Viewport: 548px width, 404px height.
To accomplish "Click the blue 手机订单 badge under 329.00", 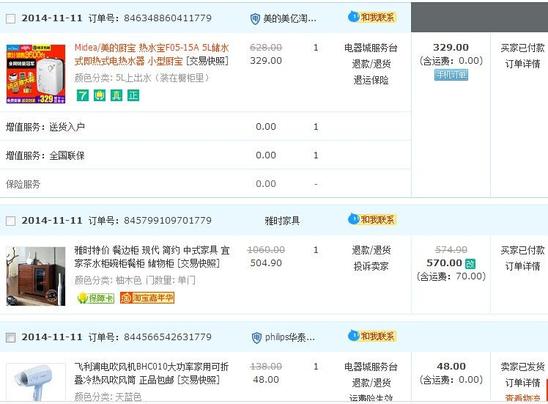I will (x=451, y=75).
